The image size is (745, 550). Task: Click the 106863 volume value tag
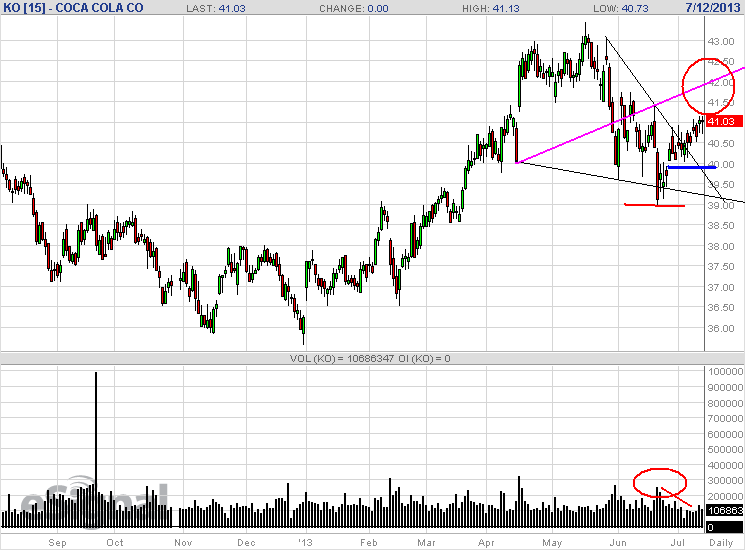[x=725, y=511]
